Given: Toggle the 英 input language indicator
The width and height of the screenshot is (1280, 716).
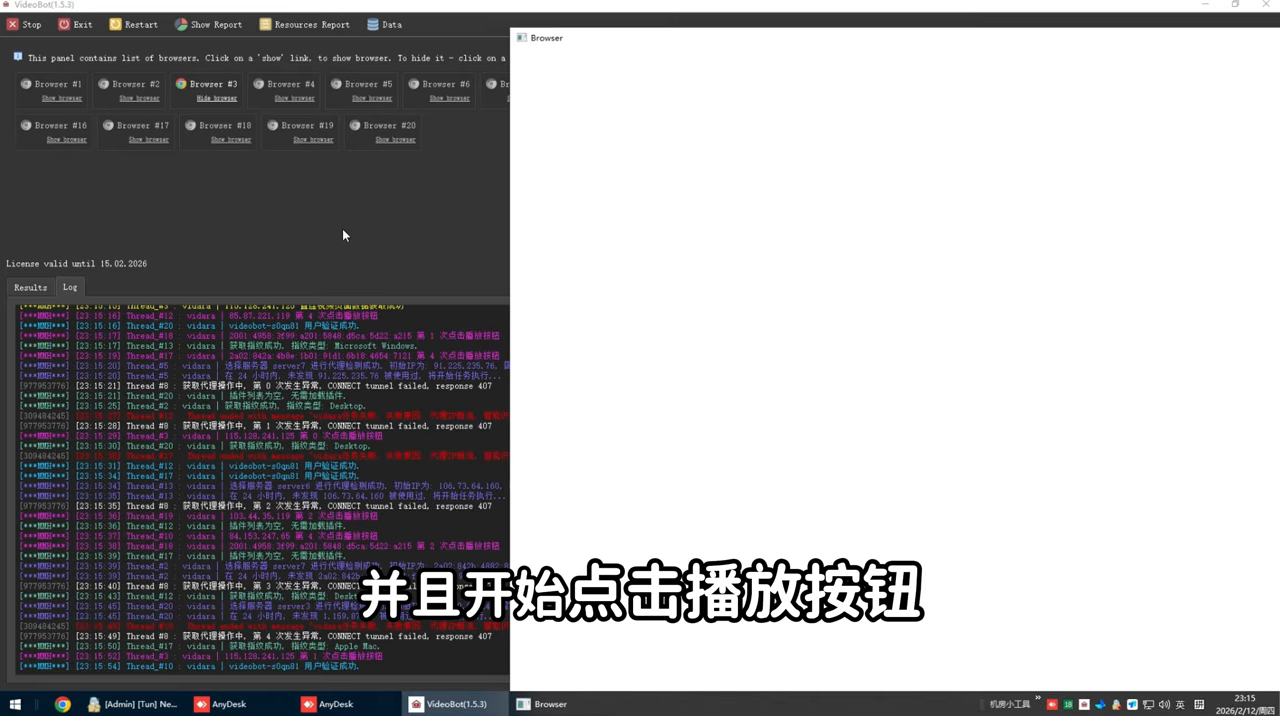Looking at the screenshot, I should click(x=1180, y=705).
